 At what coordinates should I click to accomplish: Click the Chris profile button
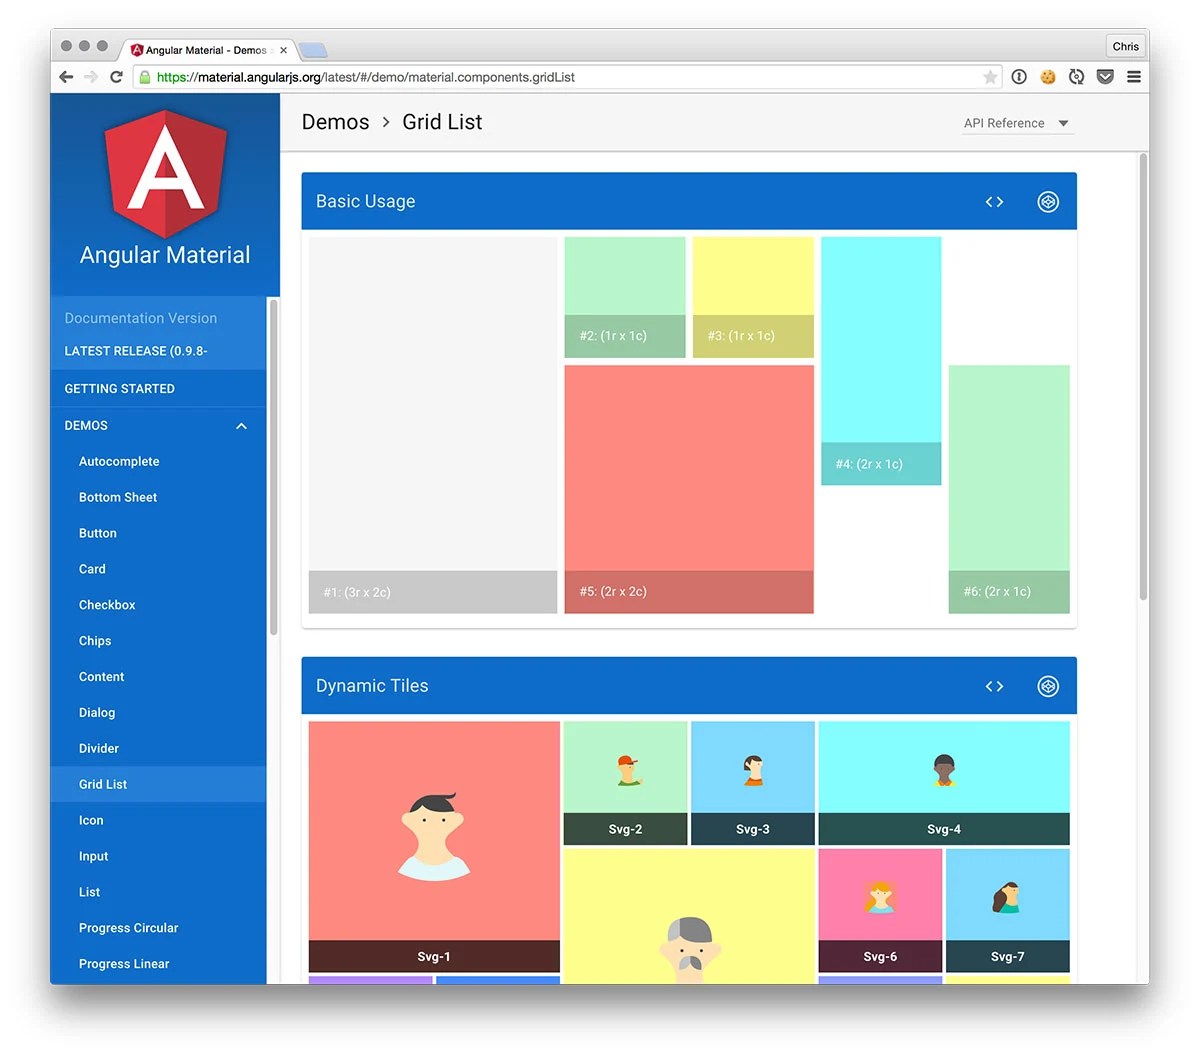pos(1125,45)
